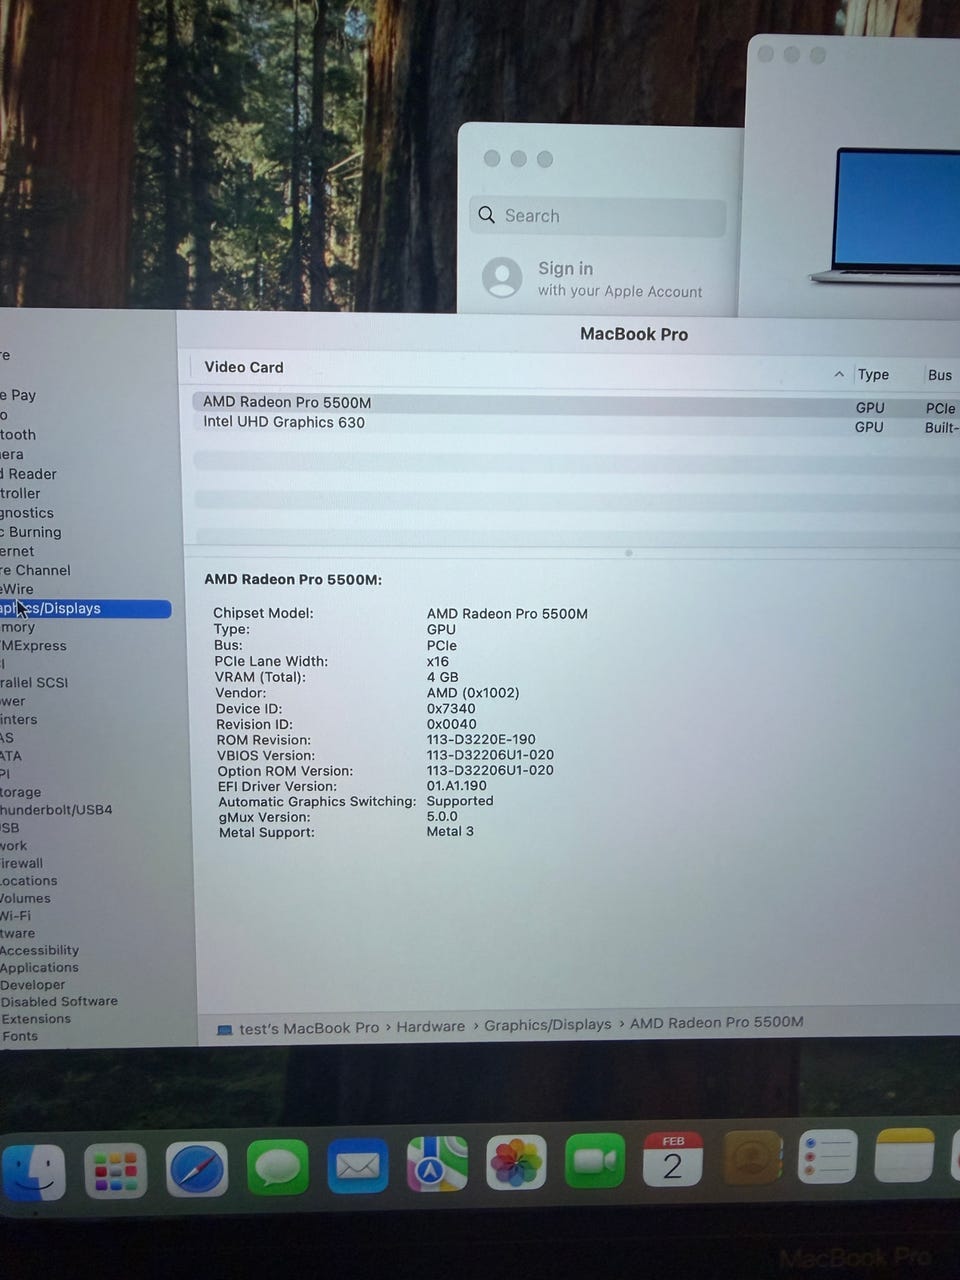Click the magnifier icon in Settings search

point(487,215)
